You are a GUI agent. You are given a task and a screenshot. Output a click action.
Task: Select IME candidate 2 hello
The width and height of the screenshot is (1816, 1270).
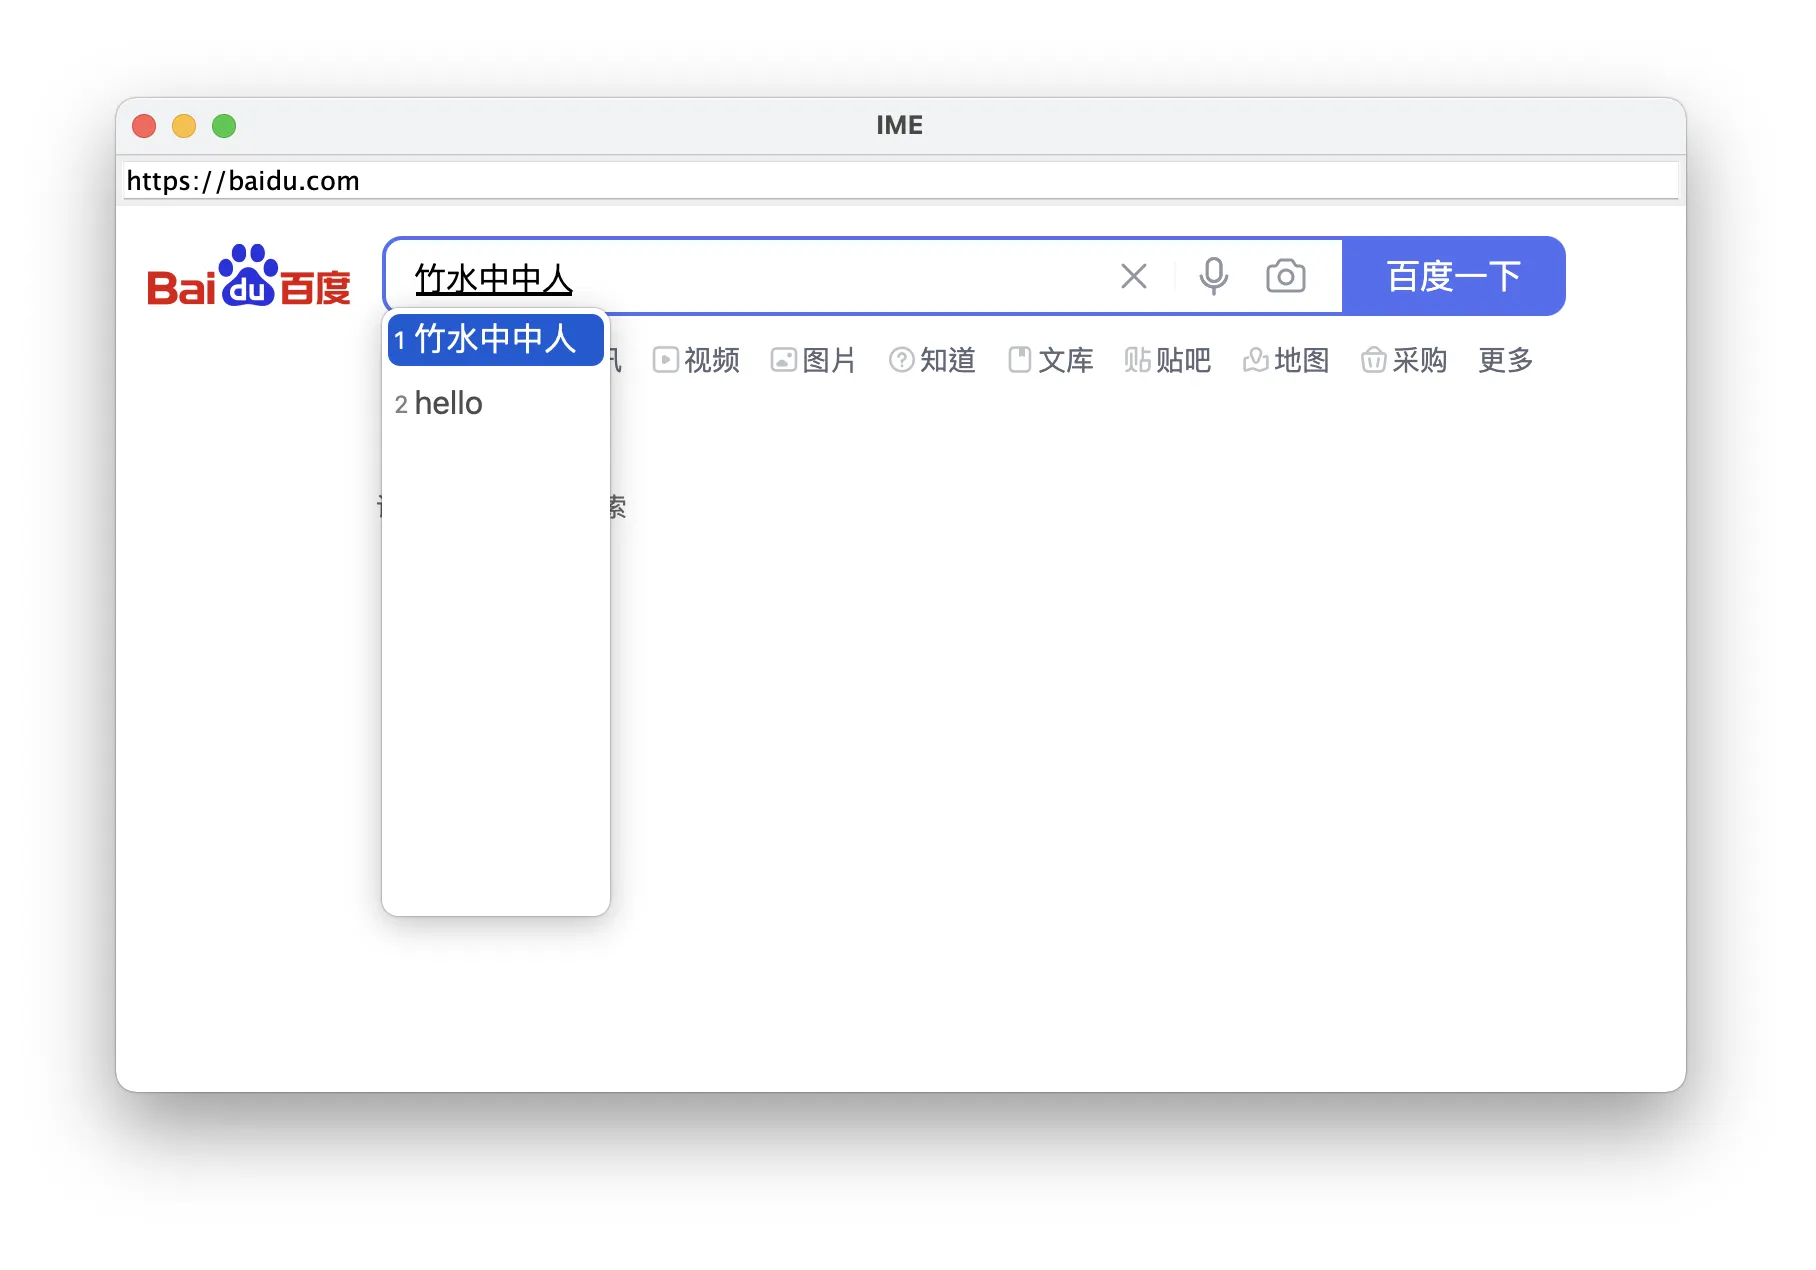pos(495,403)
